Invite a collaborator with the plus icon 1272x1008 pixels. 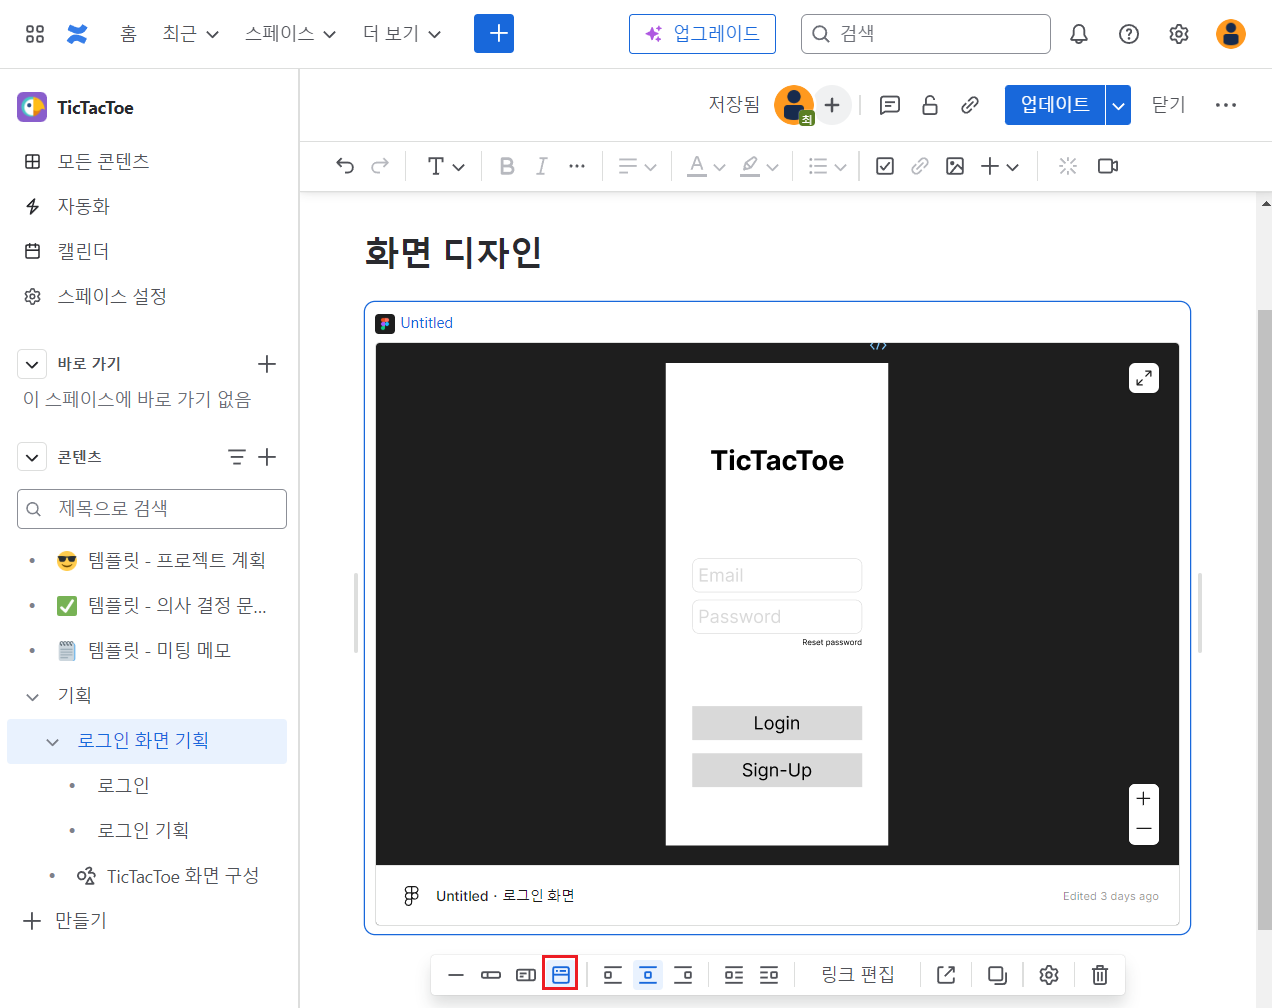(x=832, y=105)
